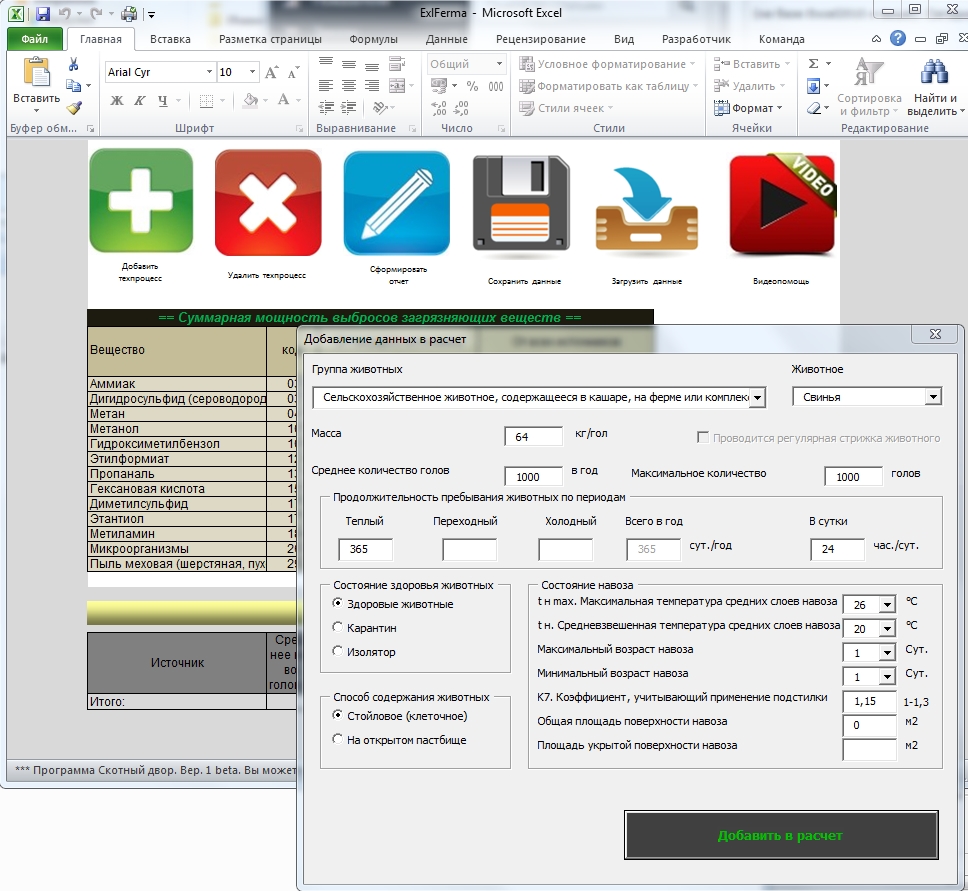This screenshot has height=891, width=968.
Task: Enable regular animal shearing checkbox
Action: click(x=703, y=437)
